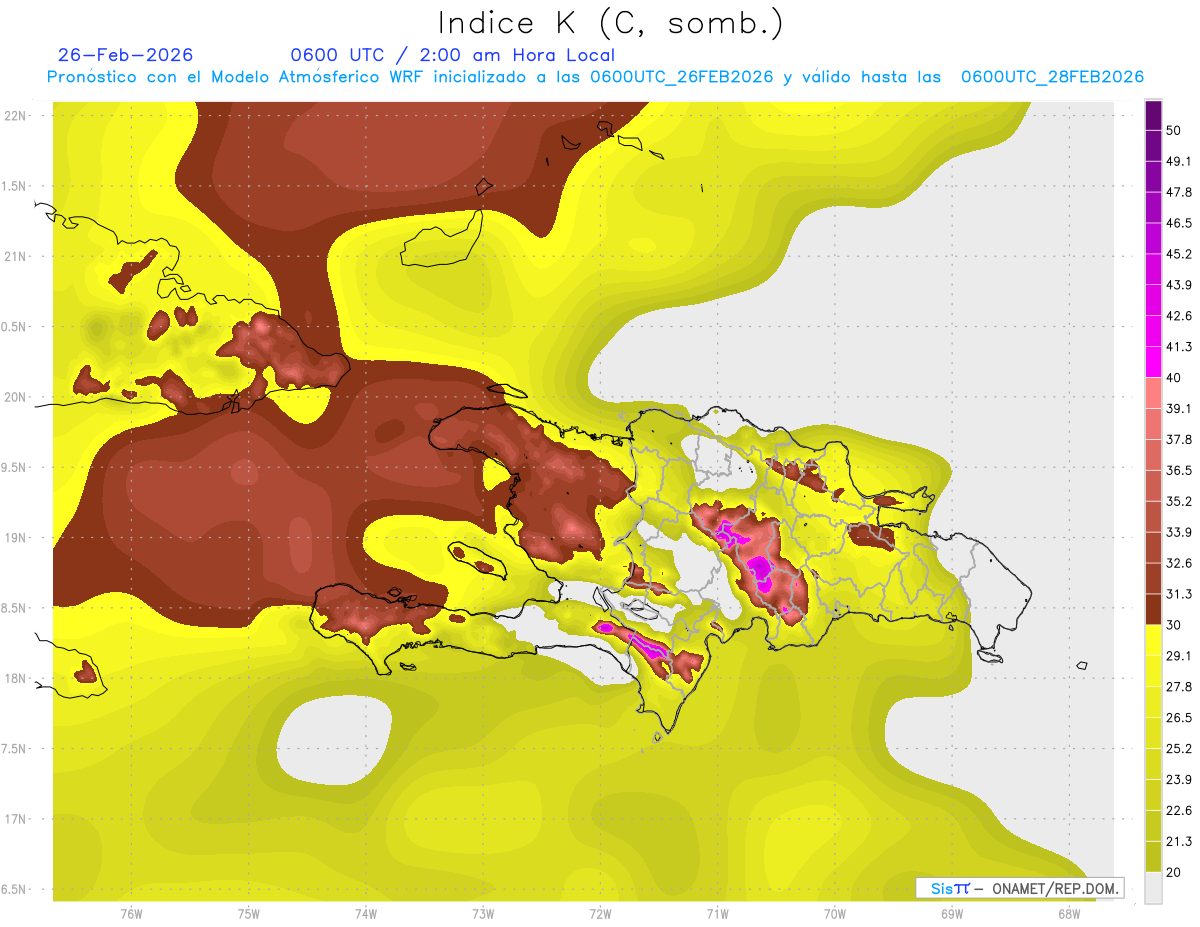Click colorbar value '43.9'
The image size is (1200, 927).
tap(1179, 285)
